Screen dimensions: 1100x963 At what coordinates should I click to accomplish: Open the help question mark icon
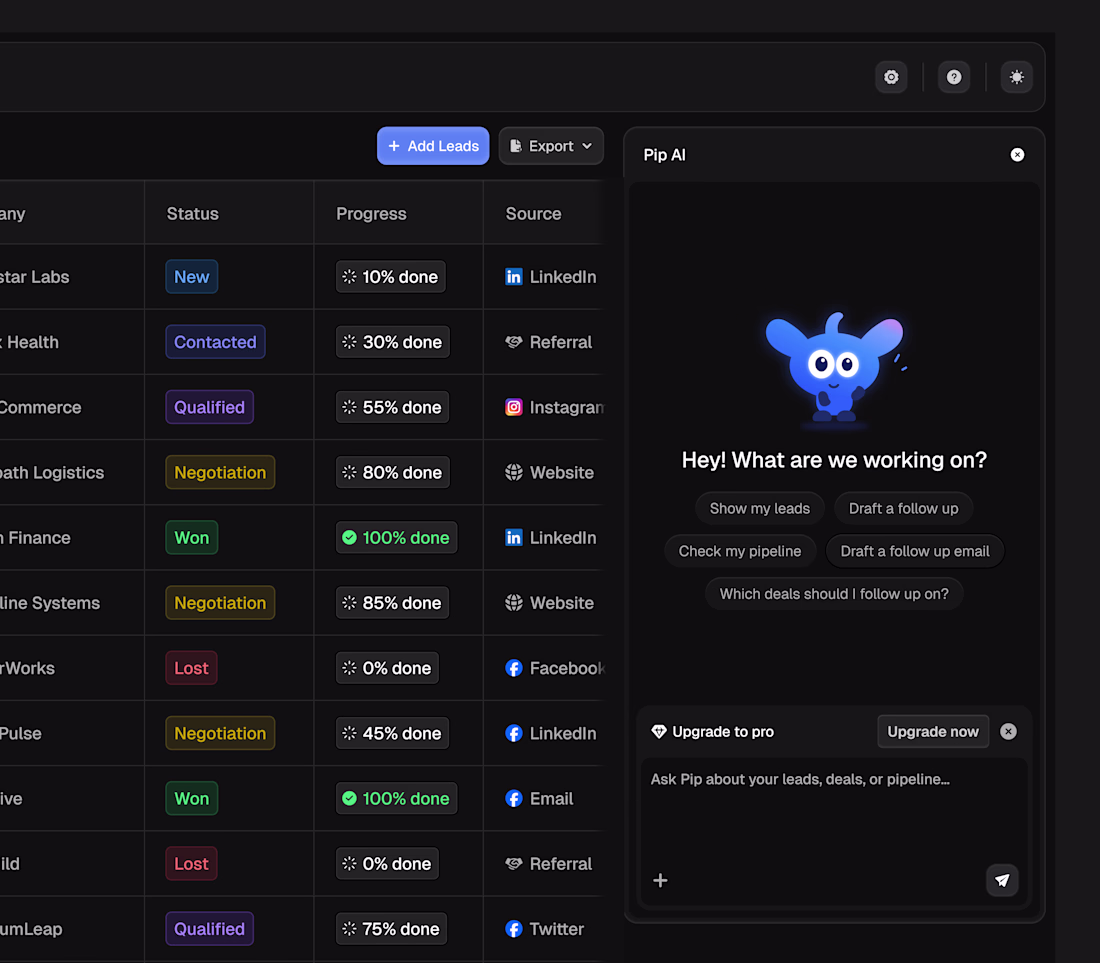click(x=954, y=77)
